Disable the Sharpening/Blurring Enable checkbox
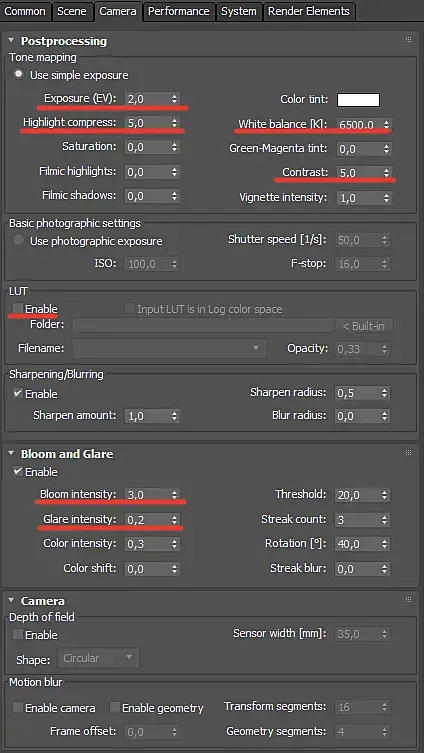This screenshot has width=424, height=753. (x=18, y=393)
